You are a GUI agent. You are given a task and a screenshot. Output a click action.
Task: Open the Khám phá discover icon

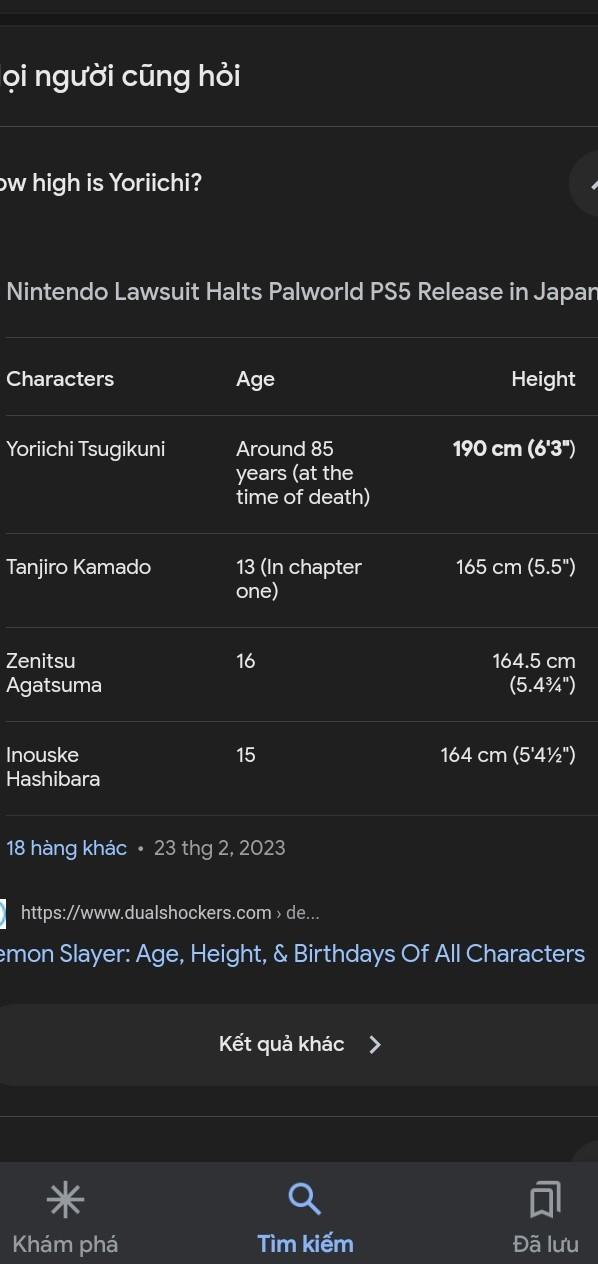tap(65, 1200)
